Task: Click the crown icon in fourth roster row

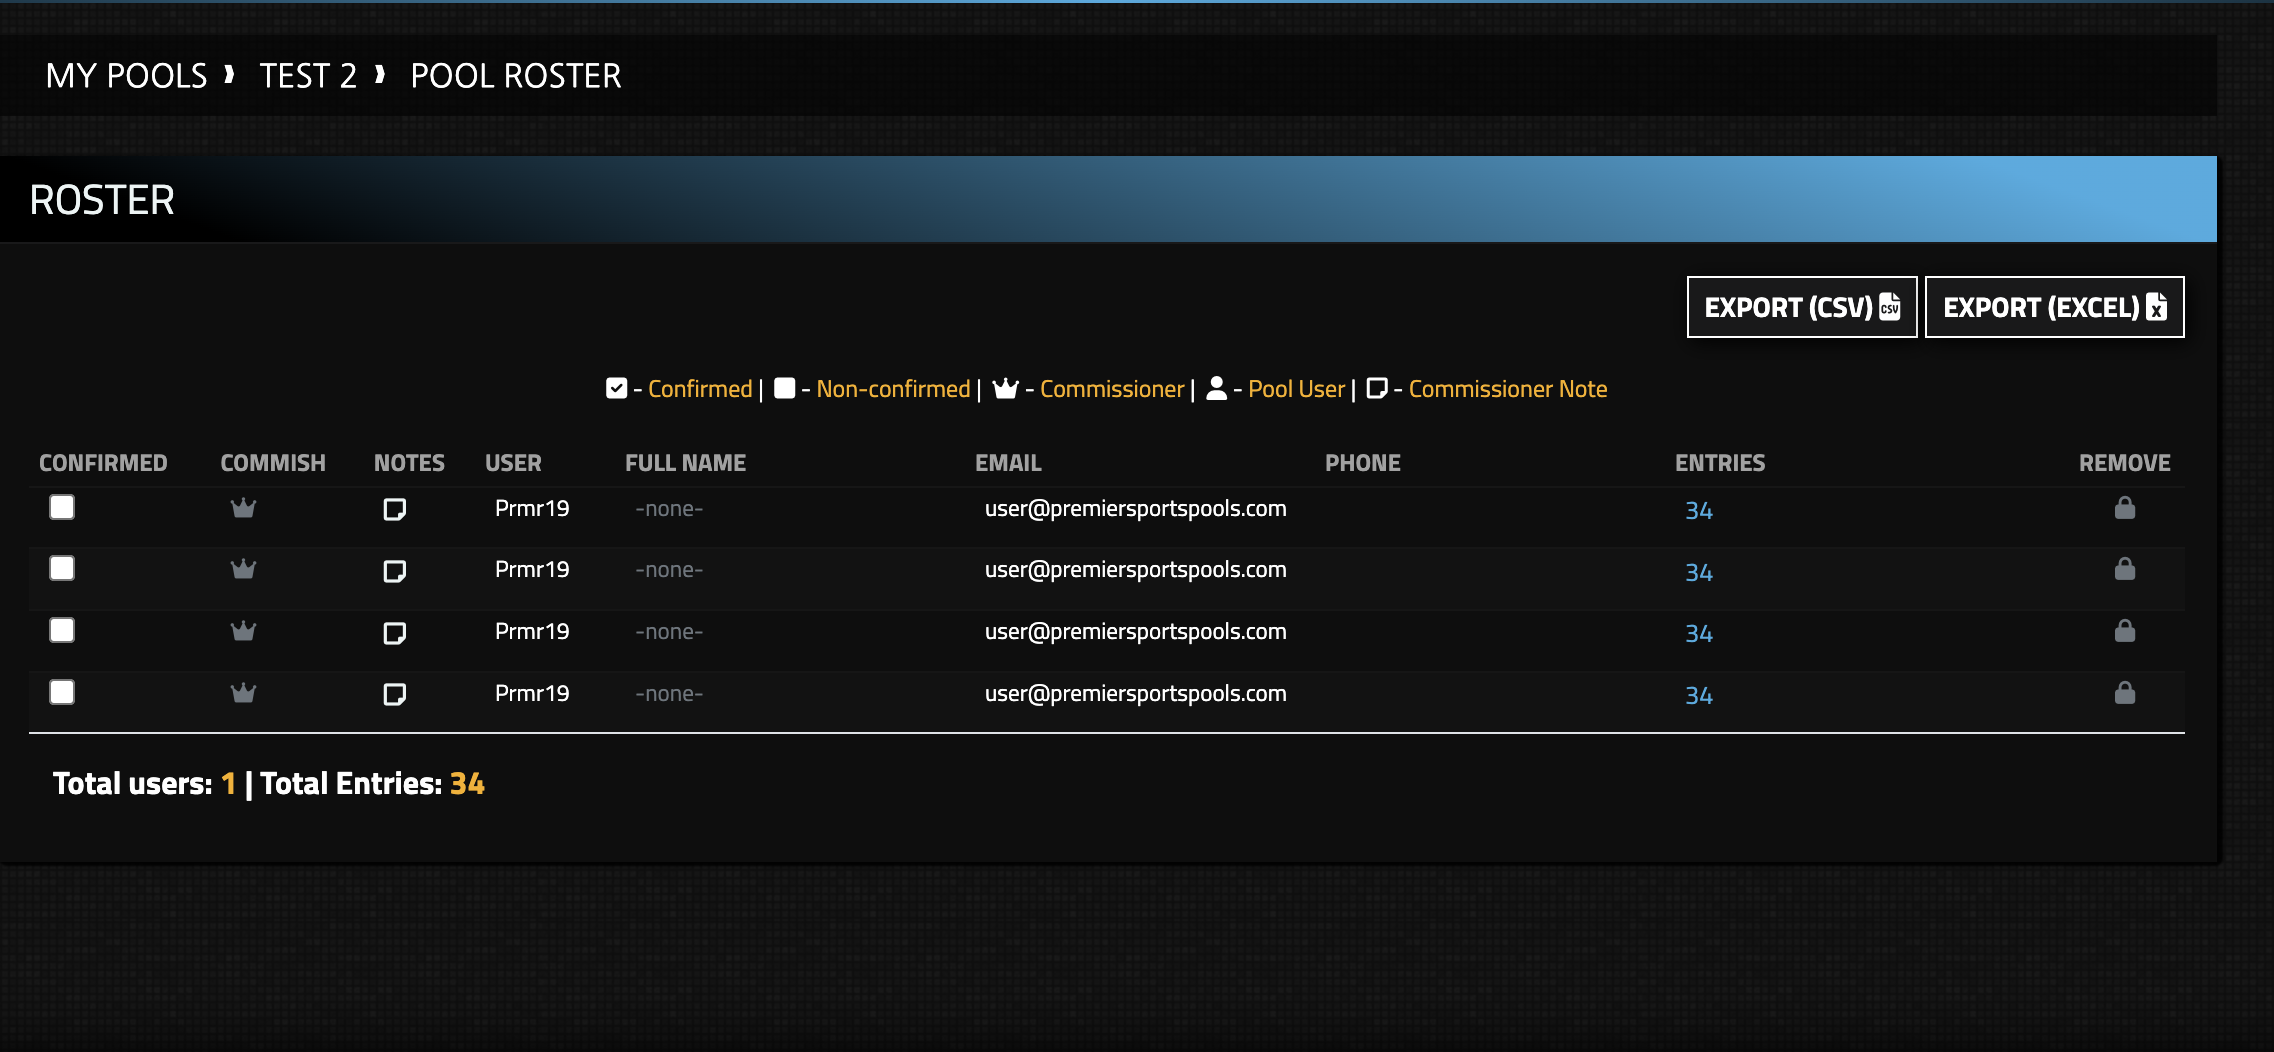Action: coord(243,693)
